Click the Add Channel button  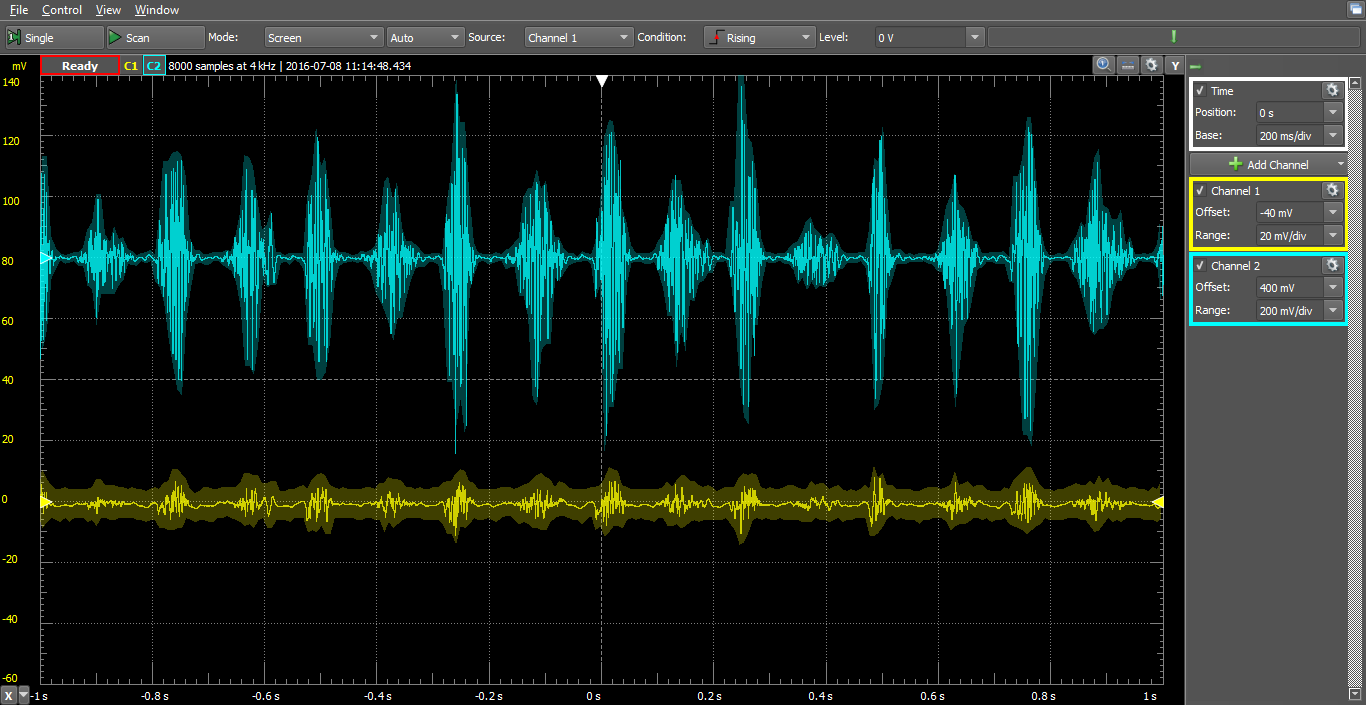click(1268, 164)
